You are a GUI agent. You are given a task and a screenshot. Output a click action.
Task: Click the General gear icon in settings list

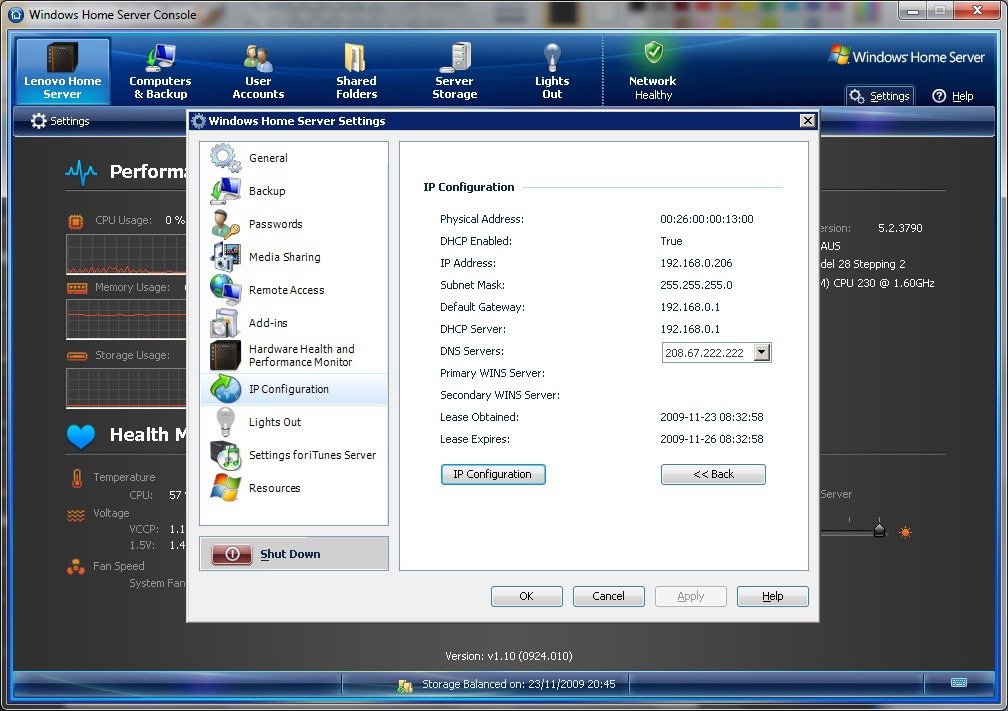coord(225,158)
